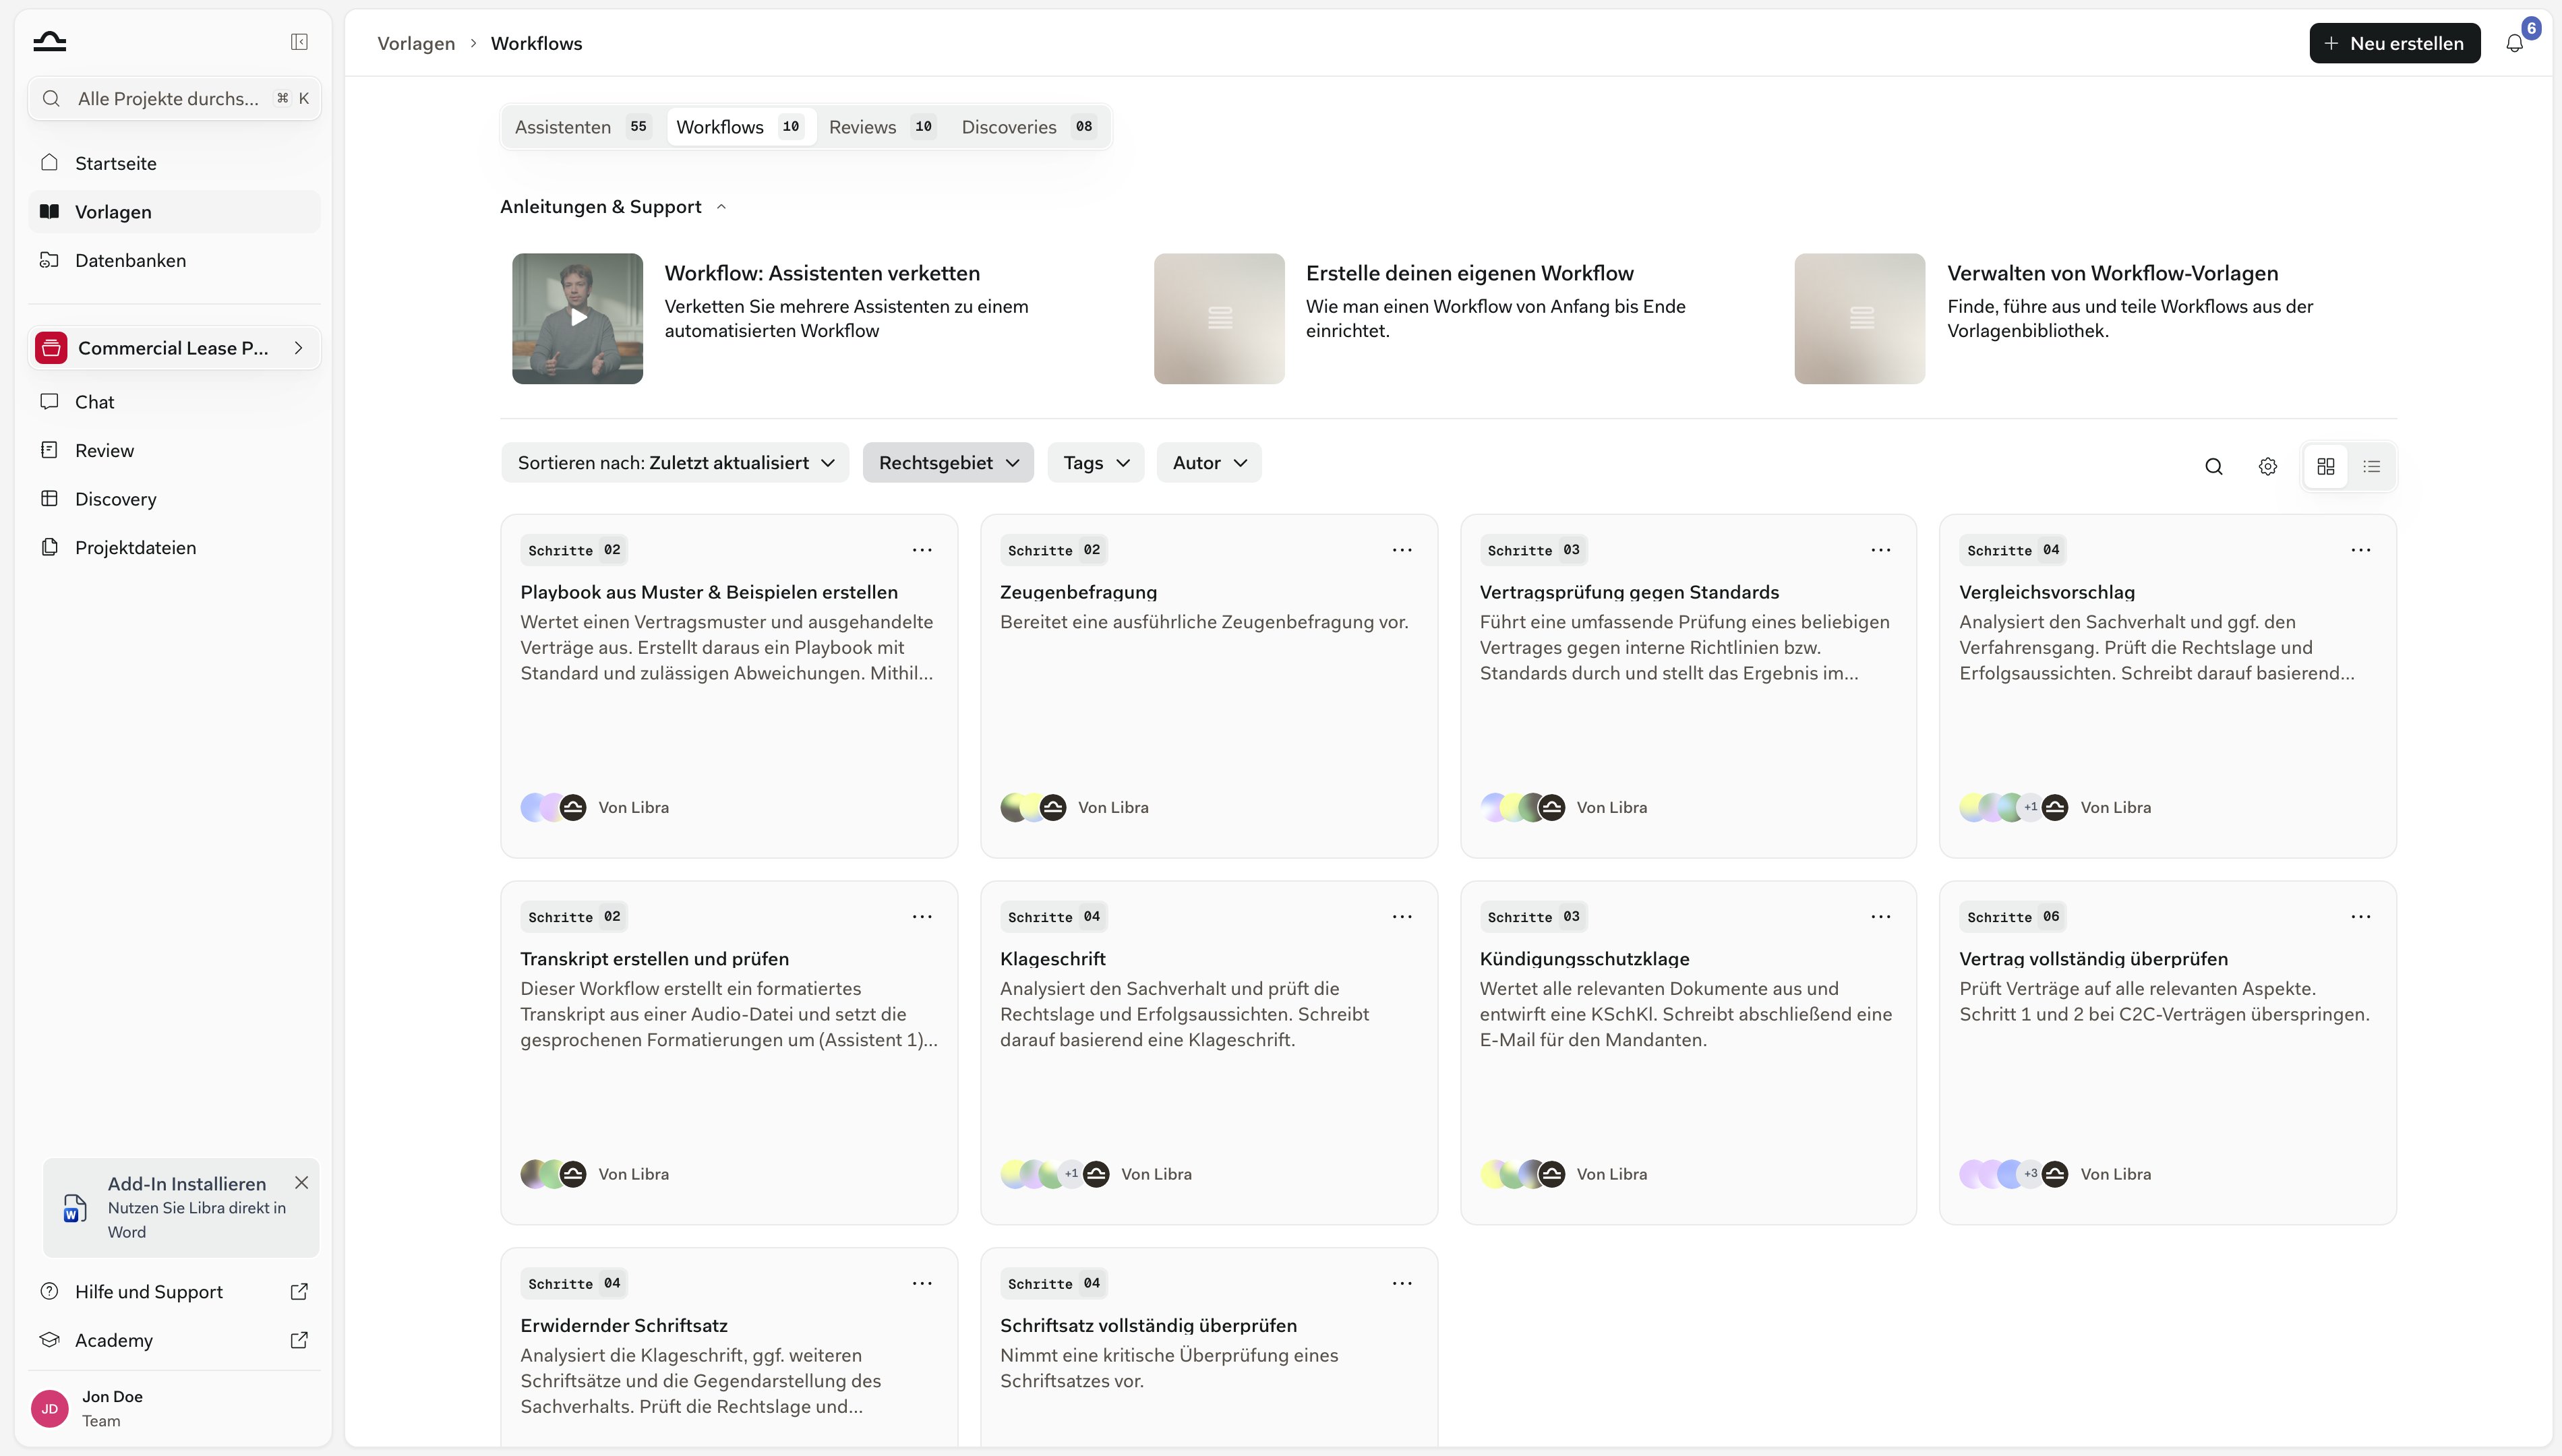Open Playbook aus Muster & Beispielen erstellen

709,592
